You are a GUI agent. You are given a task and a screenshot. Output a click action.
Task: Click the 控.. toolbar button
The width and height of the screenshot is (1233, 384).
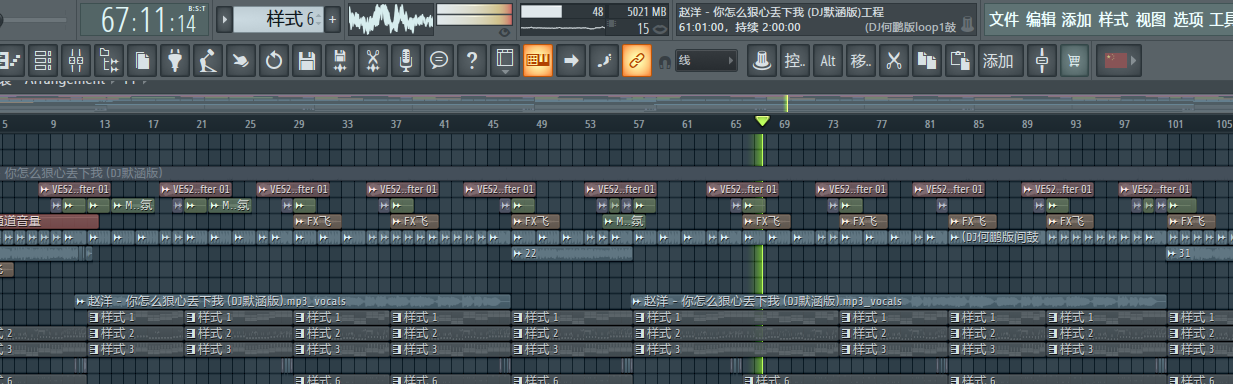[x=796, y=61]
